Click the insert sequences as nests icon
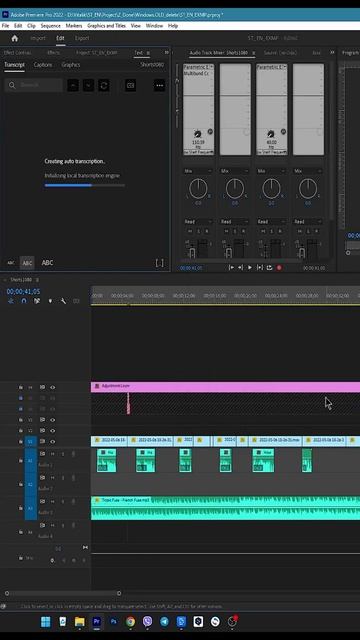The height and width of the screenshot is (640, 360). 11,301
